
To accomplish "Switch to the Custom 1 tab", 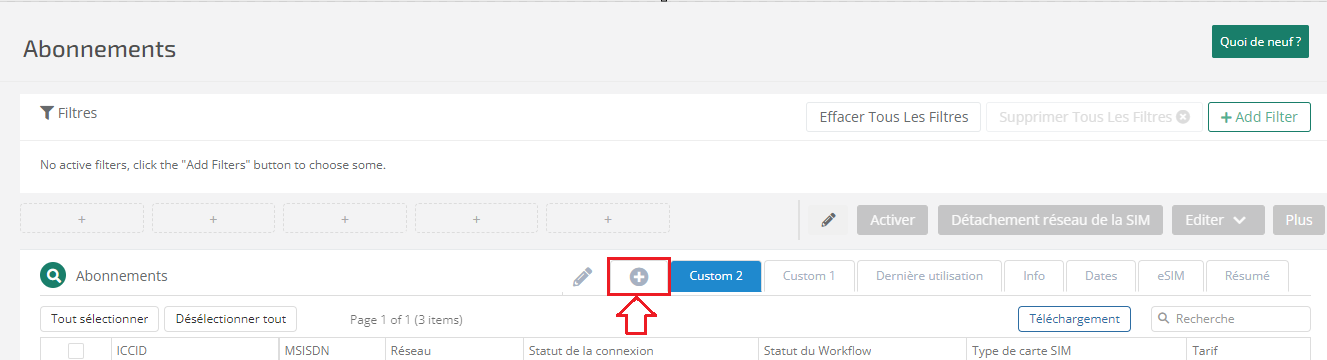I will coord(809,276).
